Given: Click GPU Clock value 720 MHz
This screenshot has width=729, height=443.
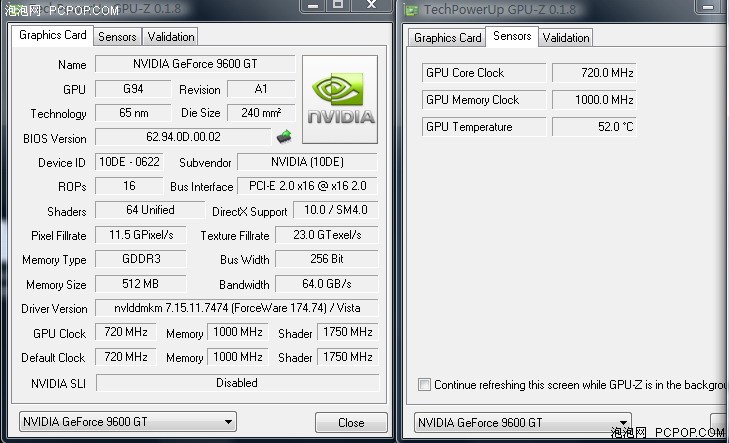Looking at the screenshot, I should (x=126, y=332).
